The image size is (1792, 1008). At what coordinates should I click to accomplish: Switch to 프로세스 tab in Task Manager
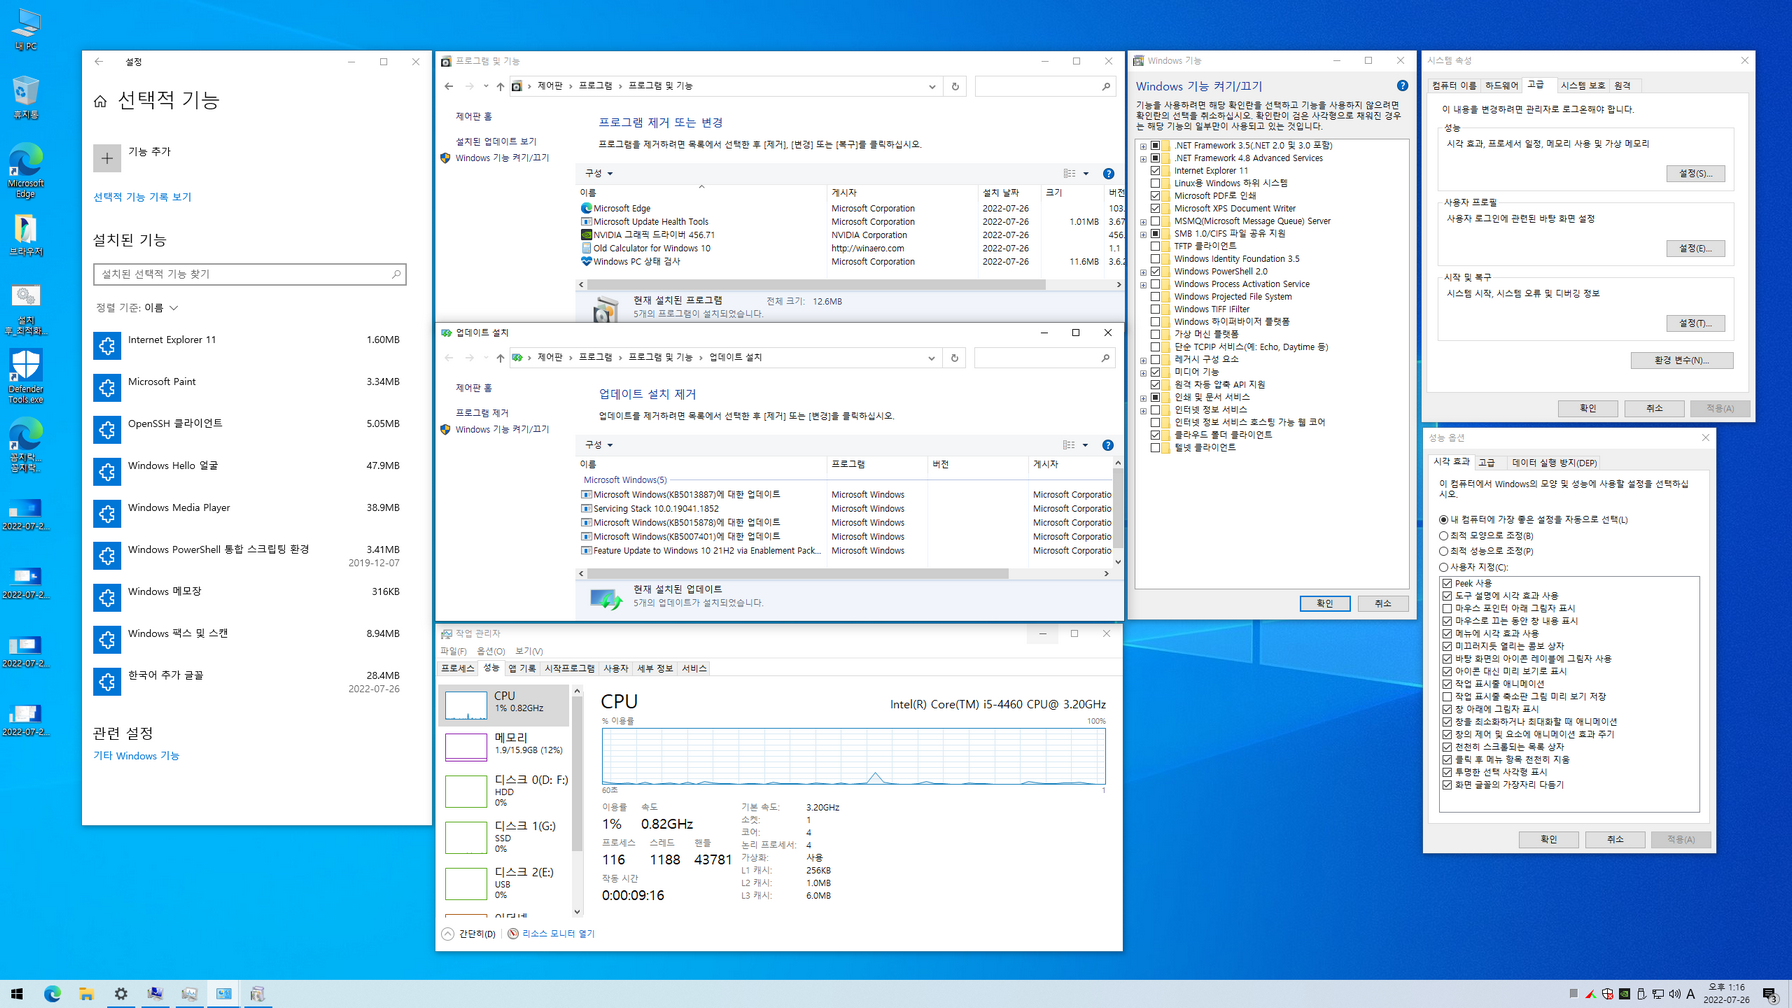[458, 669]
